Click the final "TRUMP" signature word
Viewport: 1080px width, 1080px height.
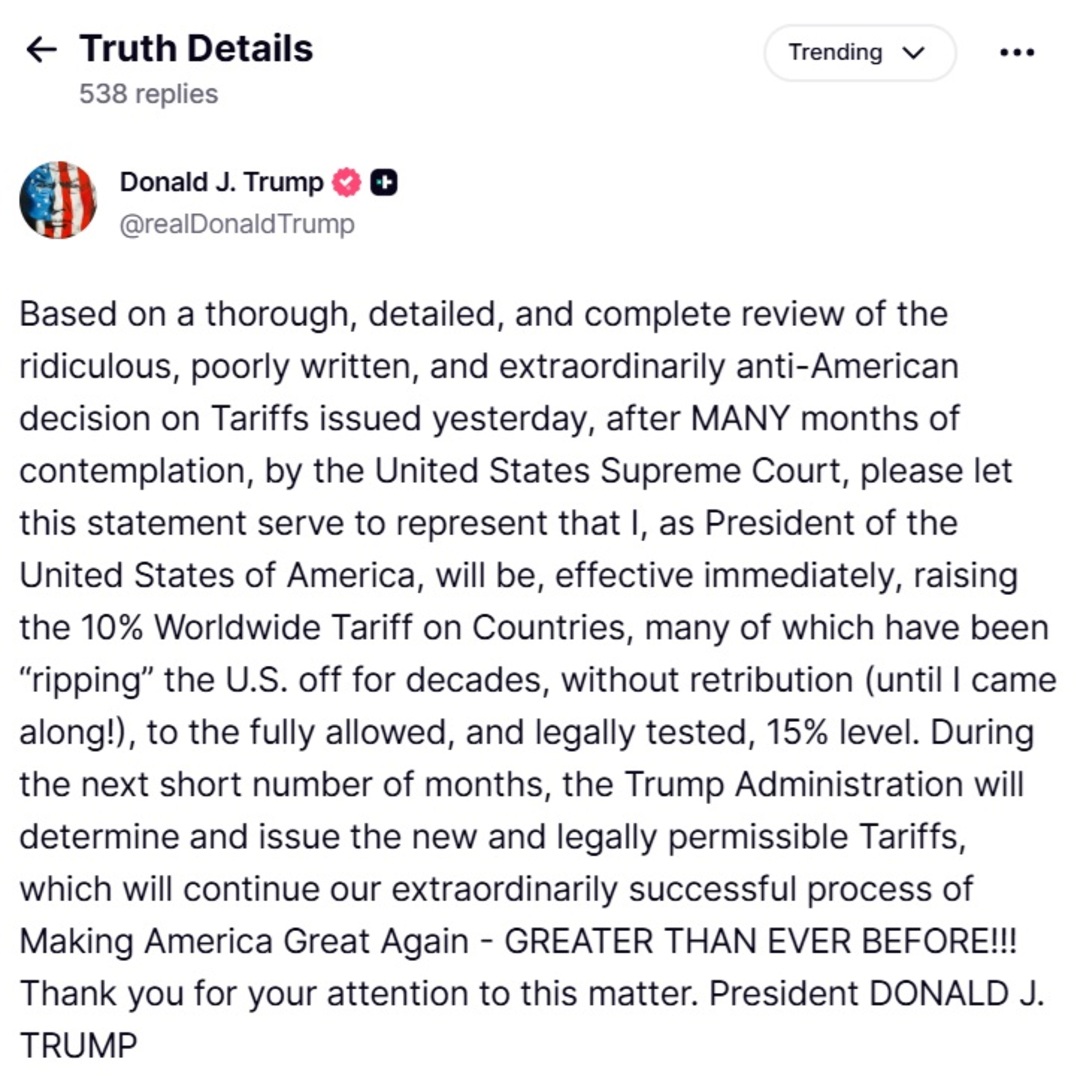tap(77, 1046)
